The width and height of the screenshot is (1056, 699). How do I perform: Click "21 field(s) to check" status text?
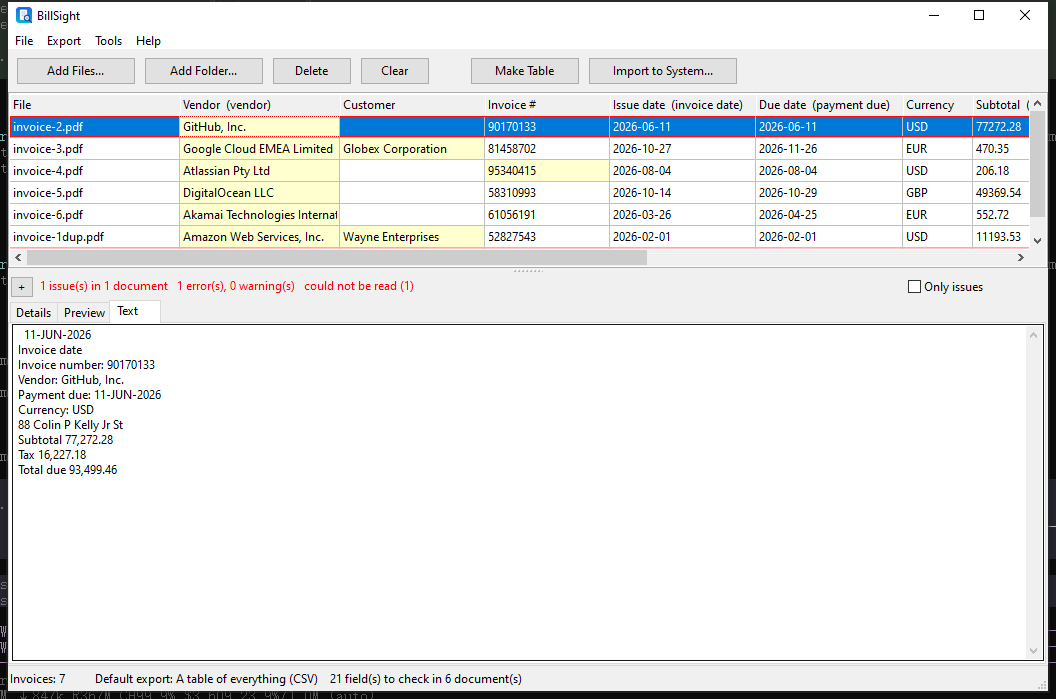pos(426,679)
